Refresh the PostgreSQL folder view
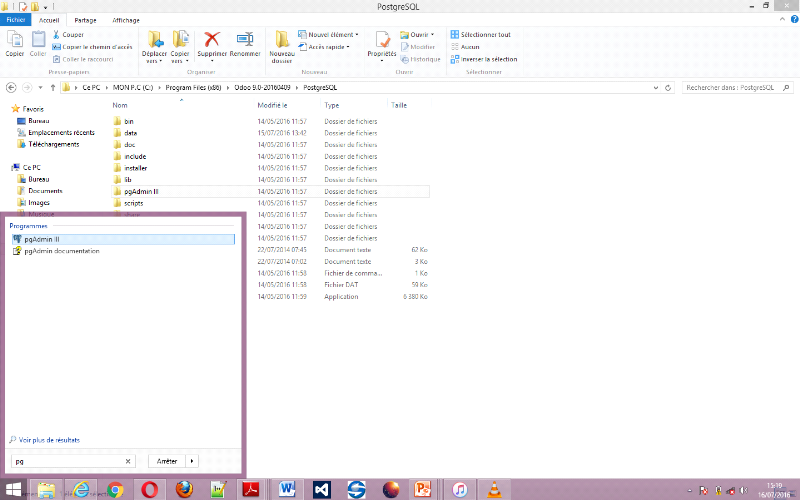This screenshot has width=800, height=500. 667,88
